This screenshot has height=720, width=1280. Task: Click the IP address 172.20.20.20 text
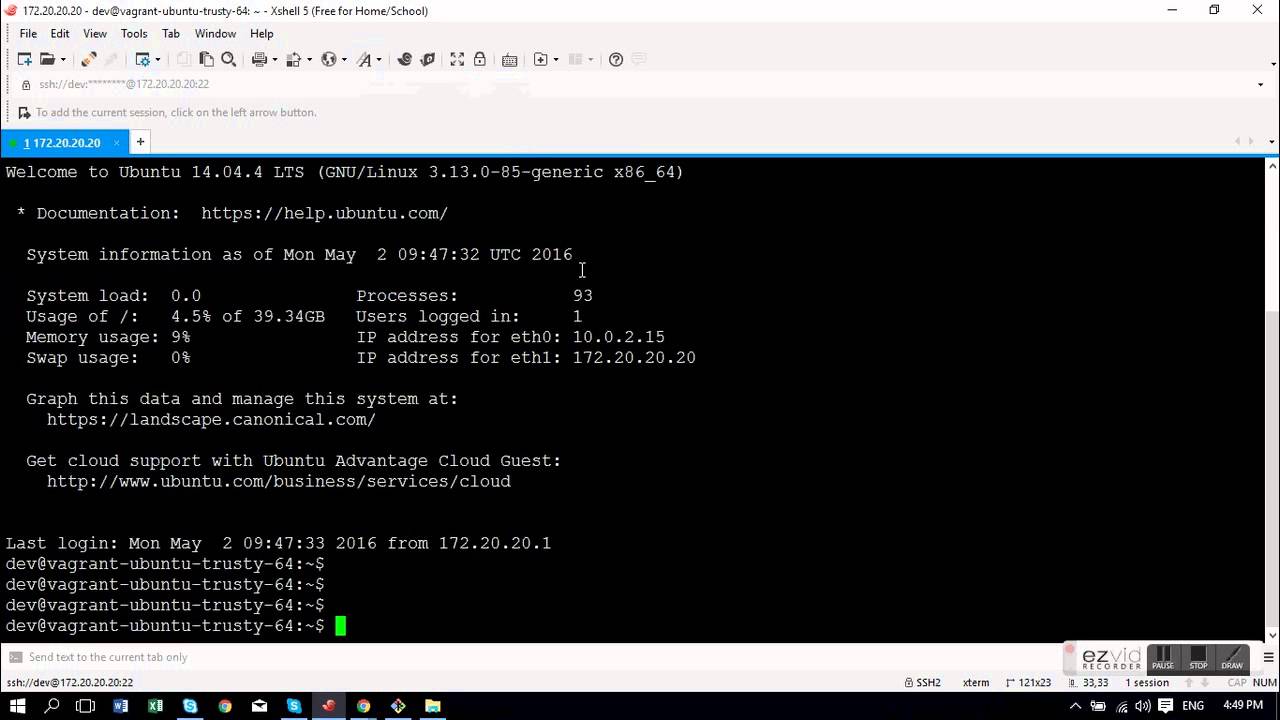[x=634, y=358]
